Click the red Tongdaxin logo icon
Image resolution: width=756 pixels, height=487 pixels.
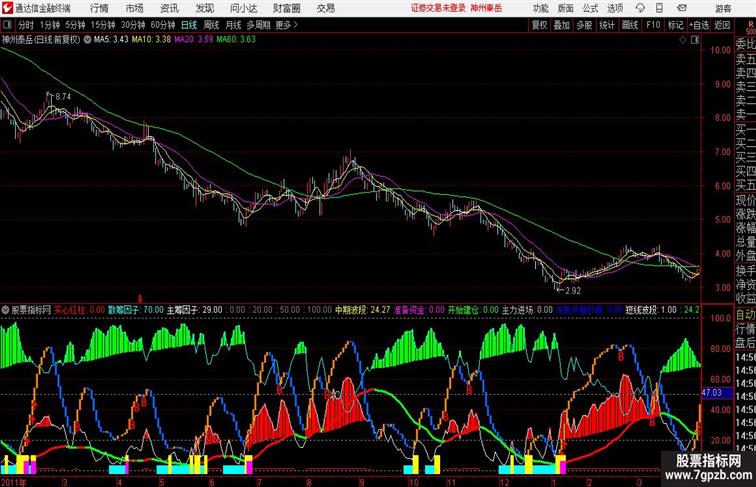7,8
